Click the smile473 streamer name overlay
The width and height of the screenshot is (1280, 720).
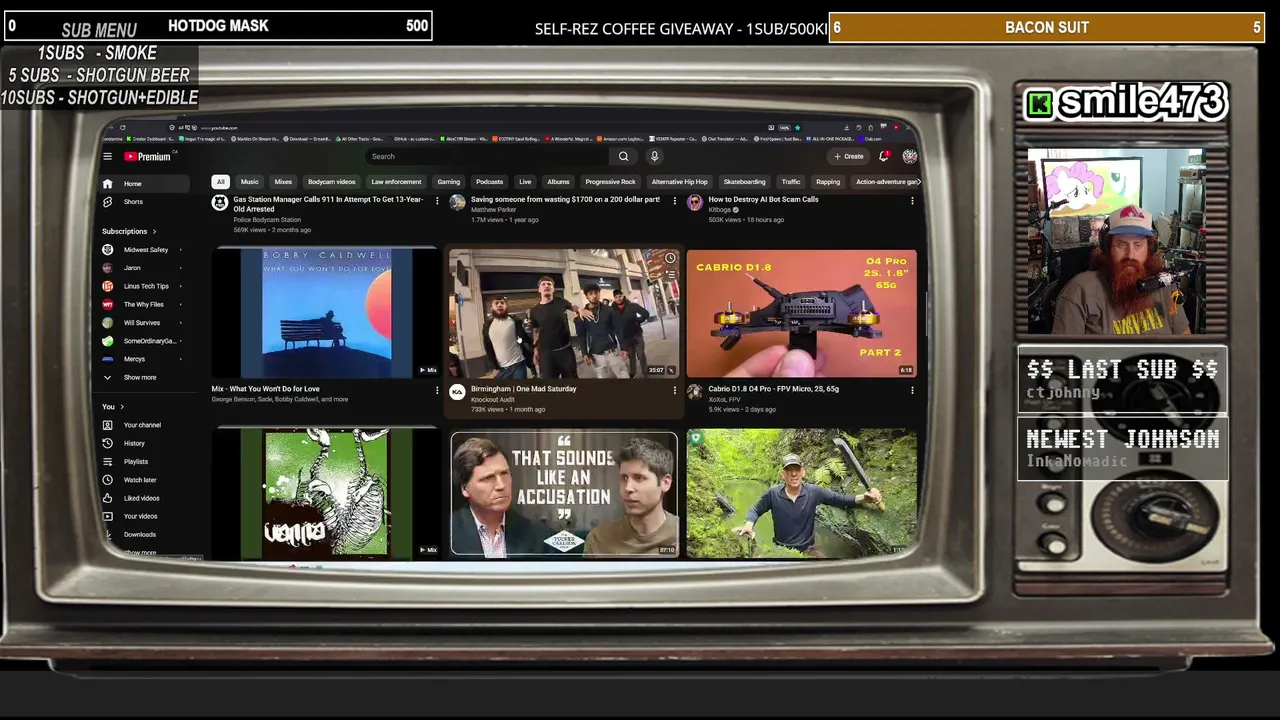point(1126,102)
